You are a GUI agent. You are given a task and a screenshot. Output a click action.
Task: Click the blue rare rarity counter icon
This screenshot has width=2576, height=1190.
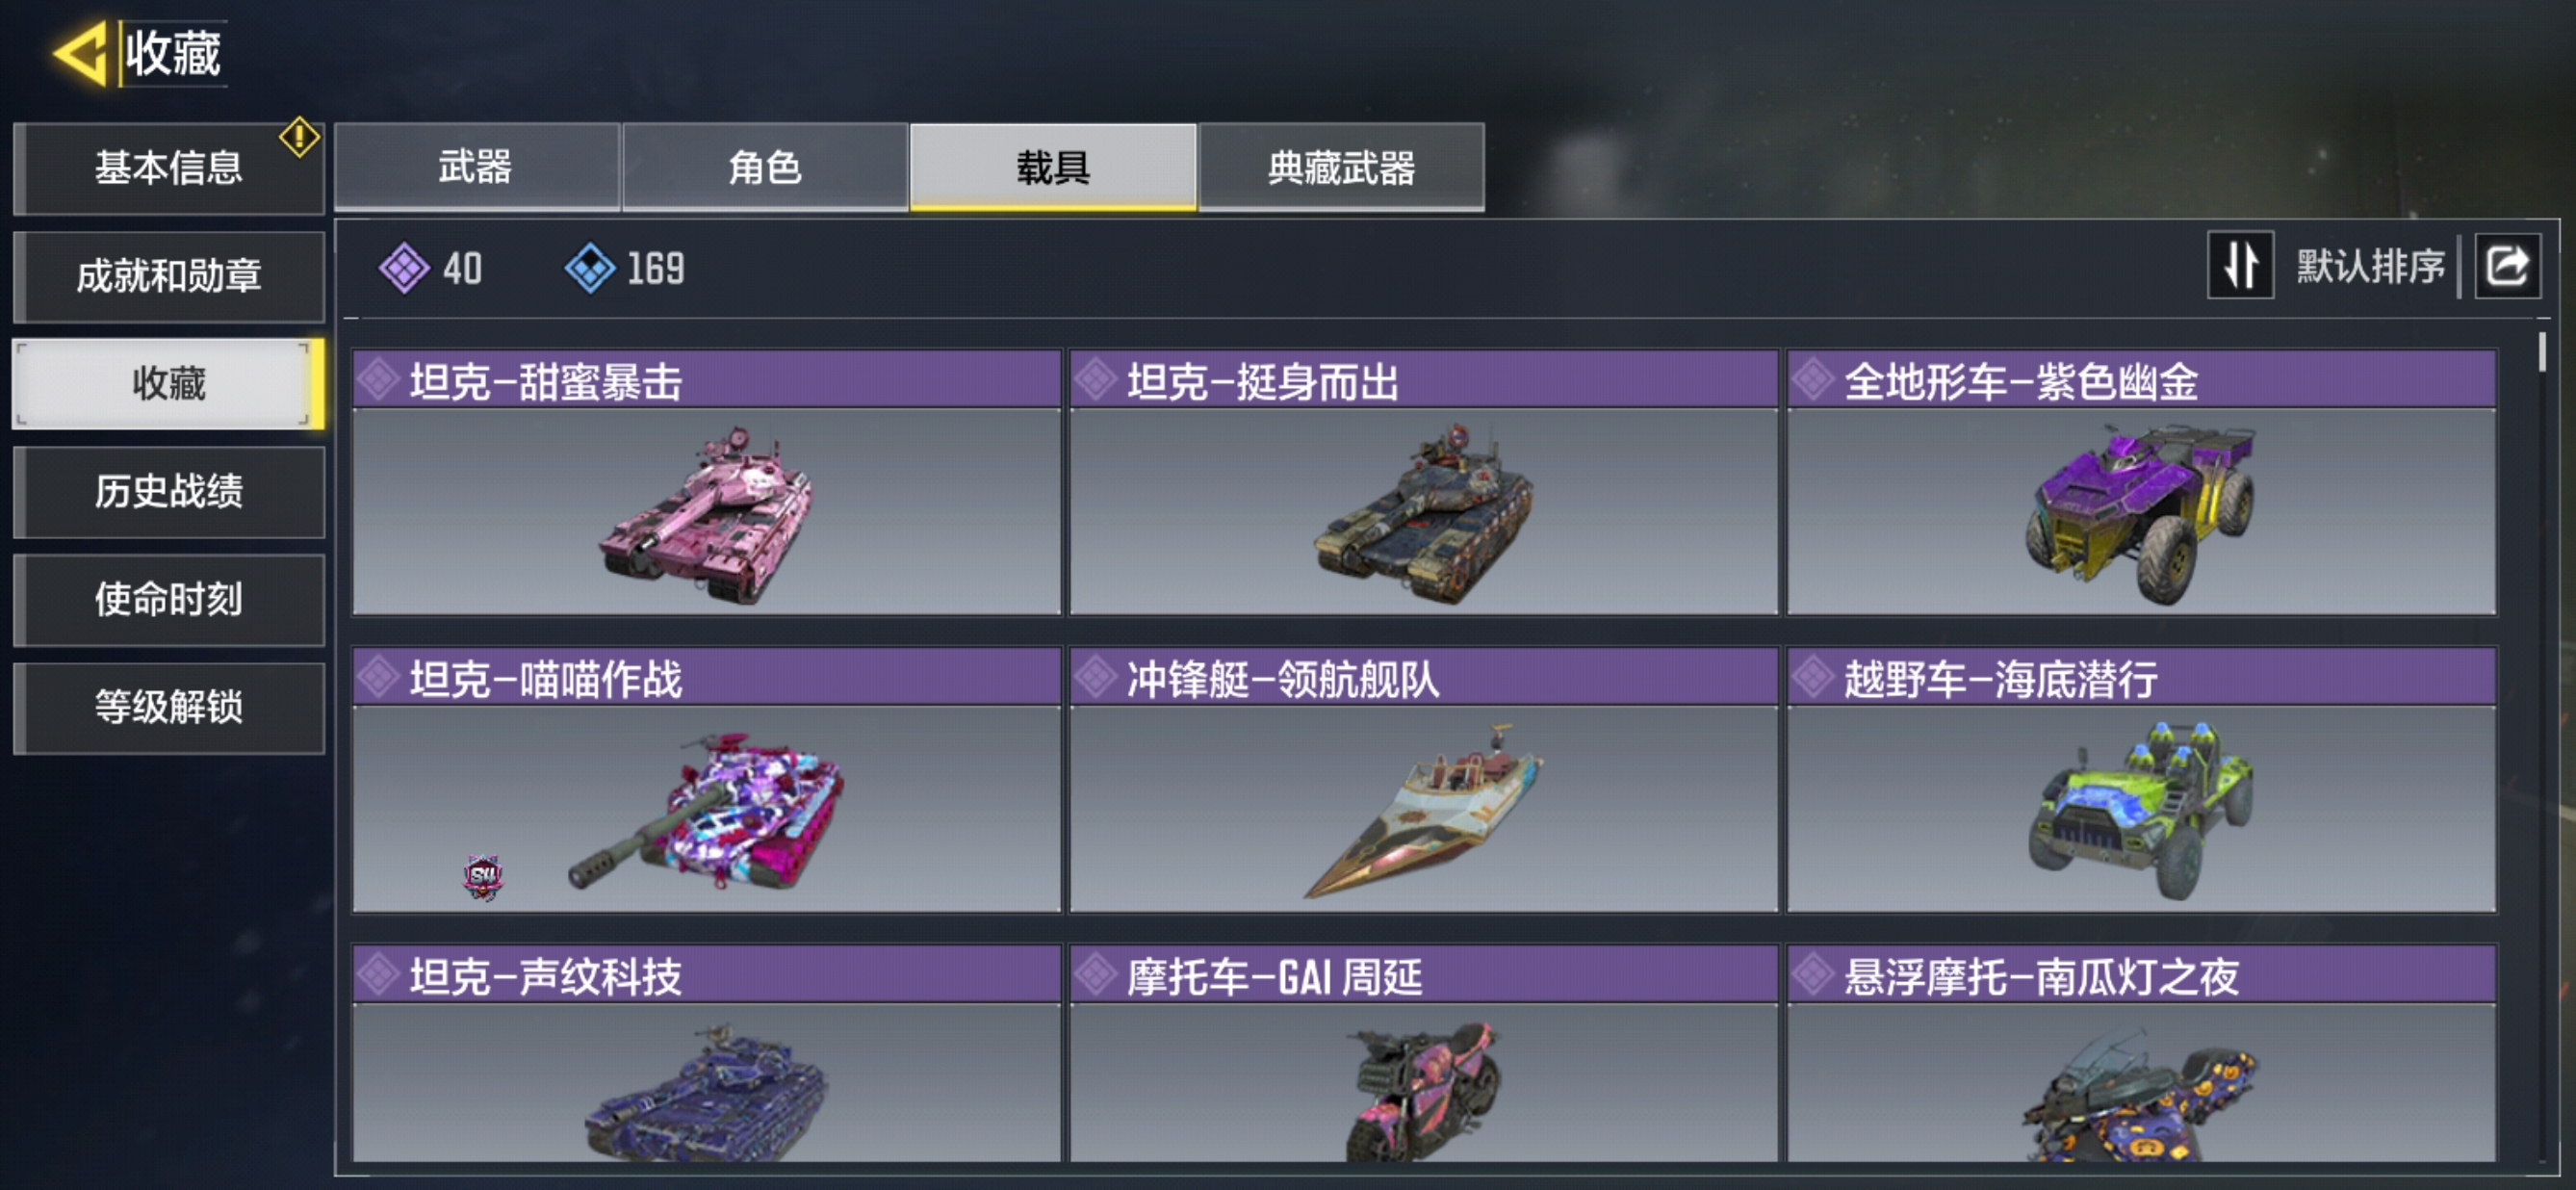[590, 268]
